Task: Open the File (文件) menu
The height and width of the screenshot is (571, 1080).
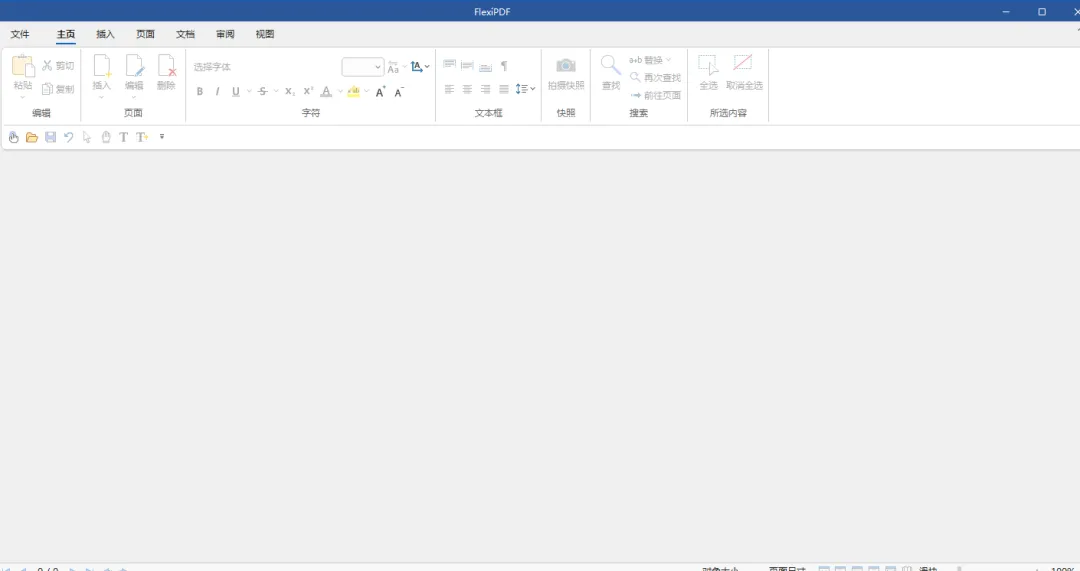Action: coord(20,34)
